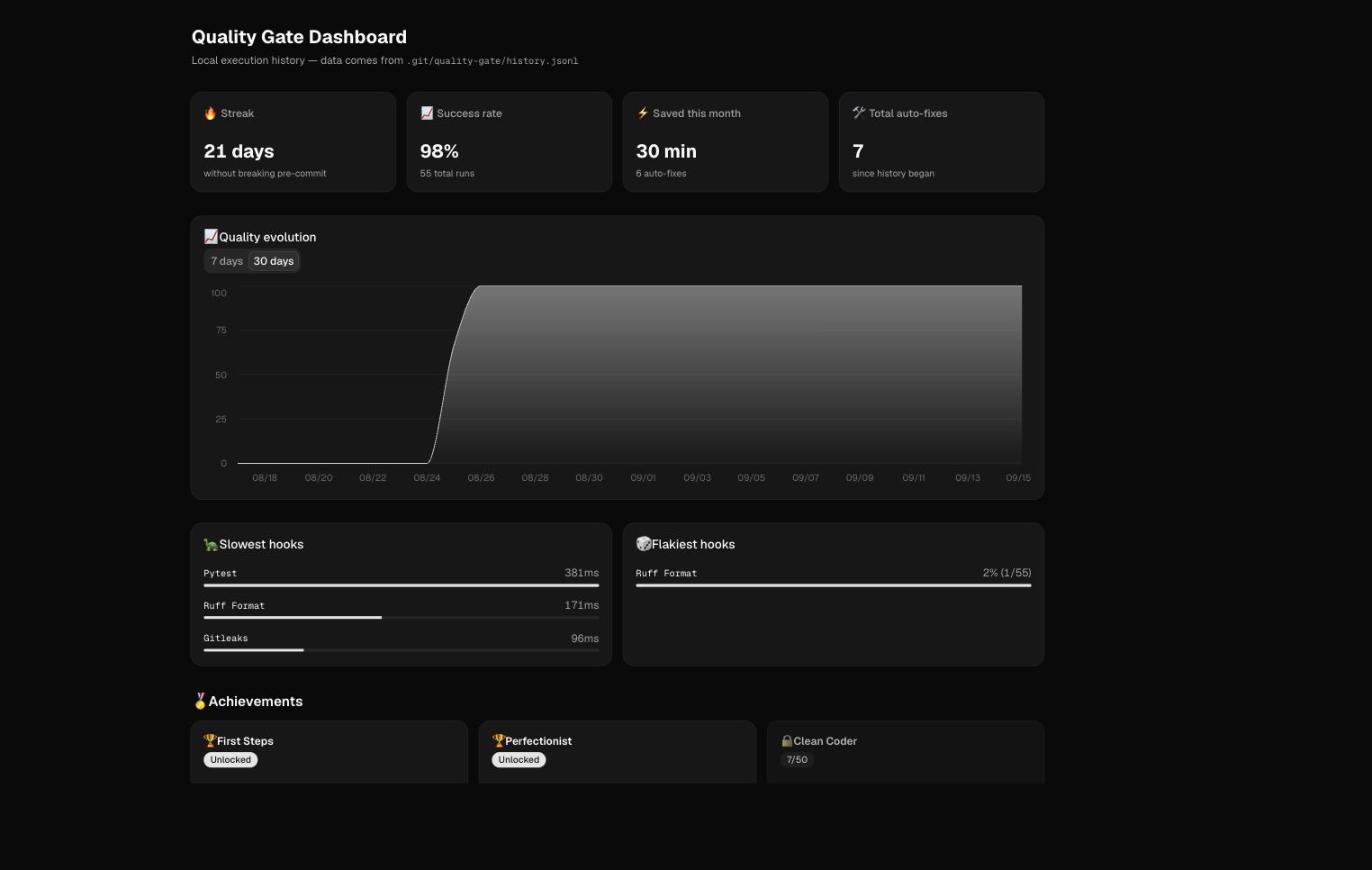Click the chart icon beside Quality evolution
Screen dimensions: 1372x870
(x=211, y=237)
